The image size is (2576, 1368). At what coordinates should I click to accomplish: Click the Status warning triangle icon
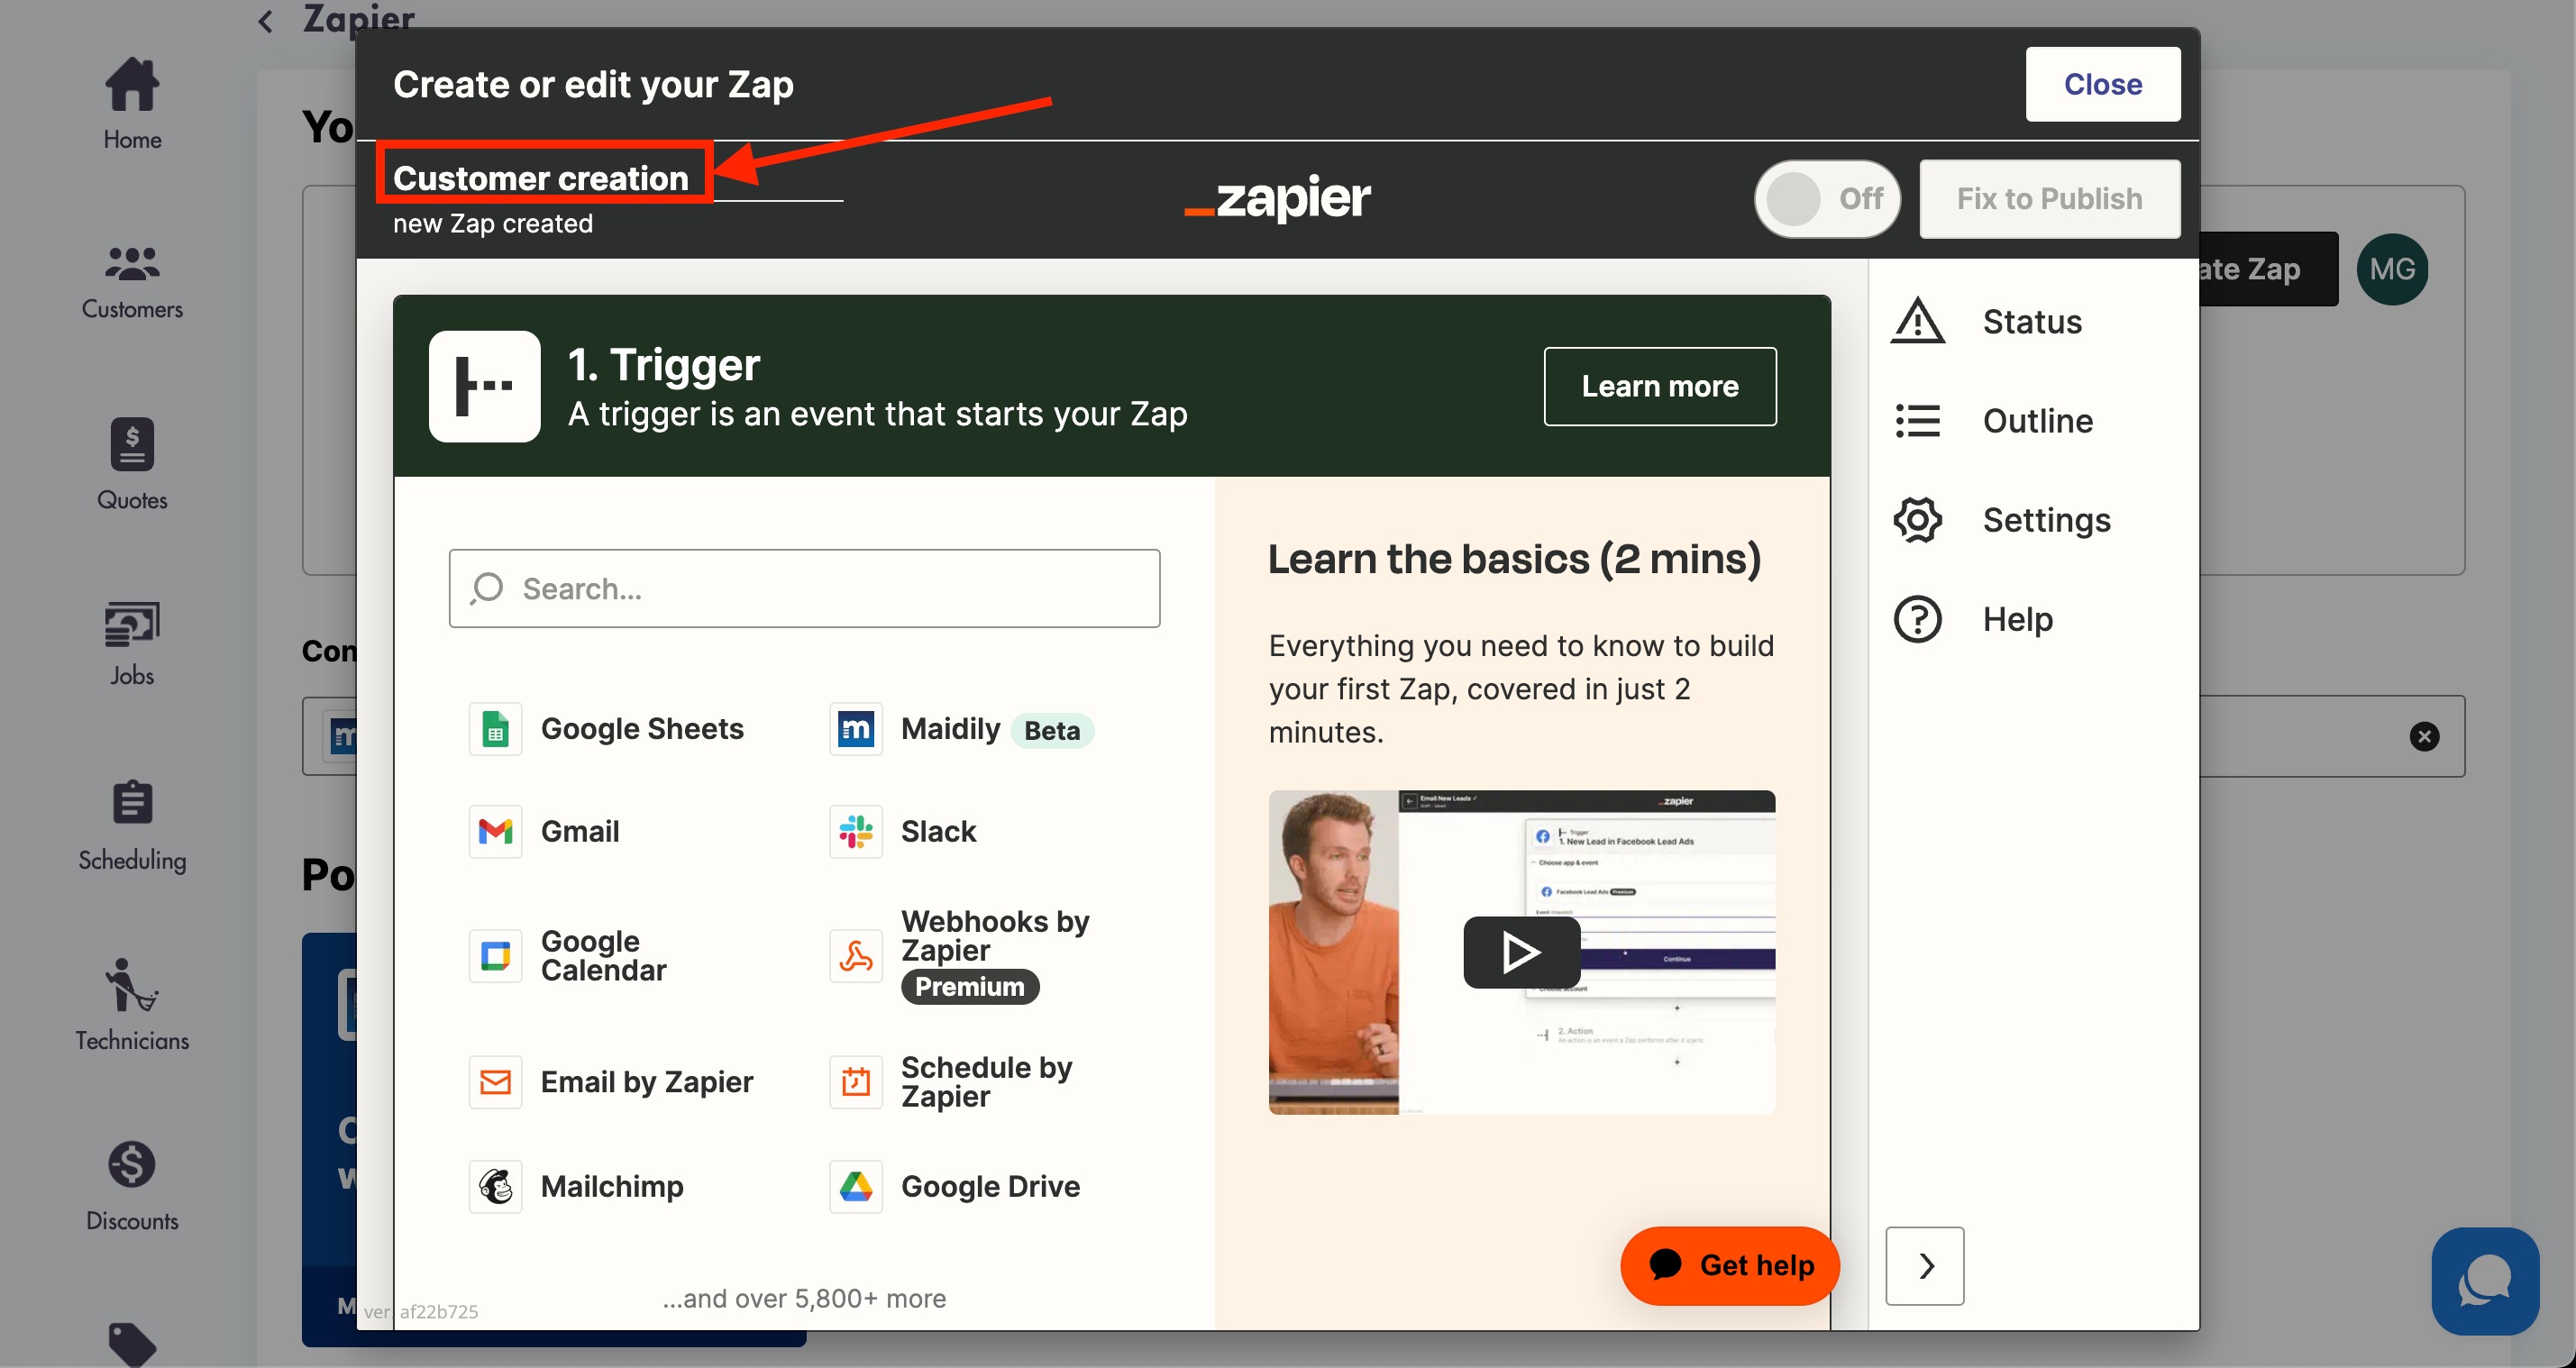click(x=1917, y=321)
